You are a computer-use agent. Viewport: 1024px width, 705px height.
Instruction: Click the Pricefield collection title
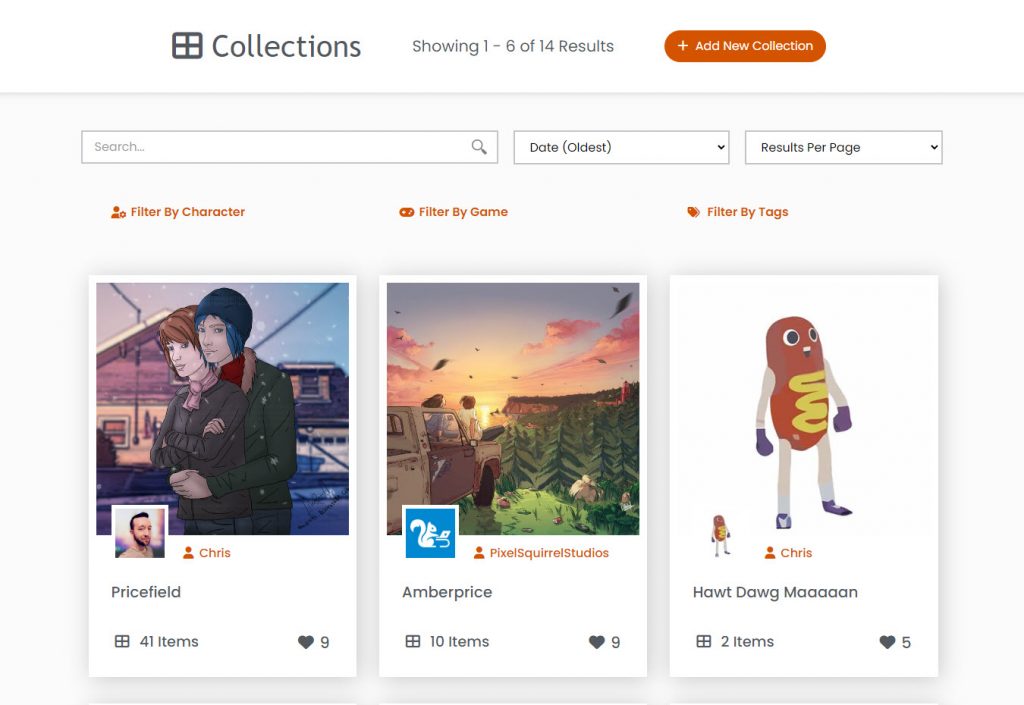coord(146,592)
